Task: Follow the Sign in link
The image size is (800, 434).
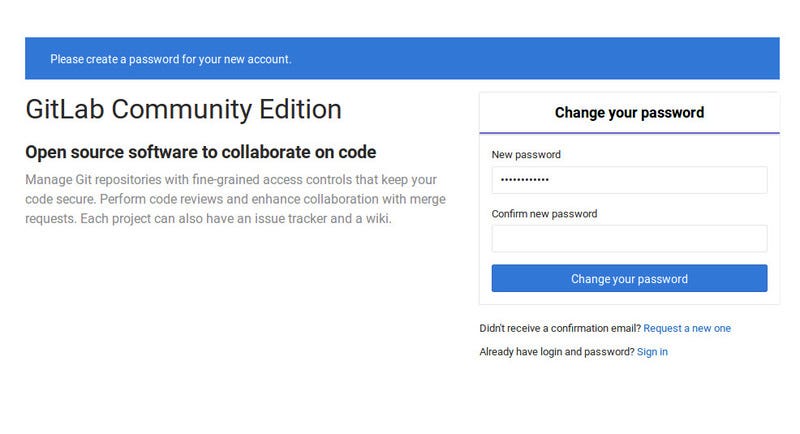Action: (652, 352)
